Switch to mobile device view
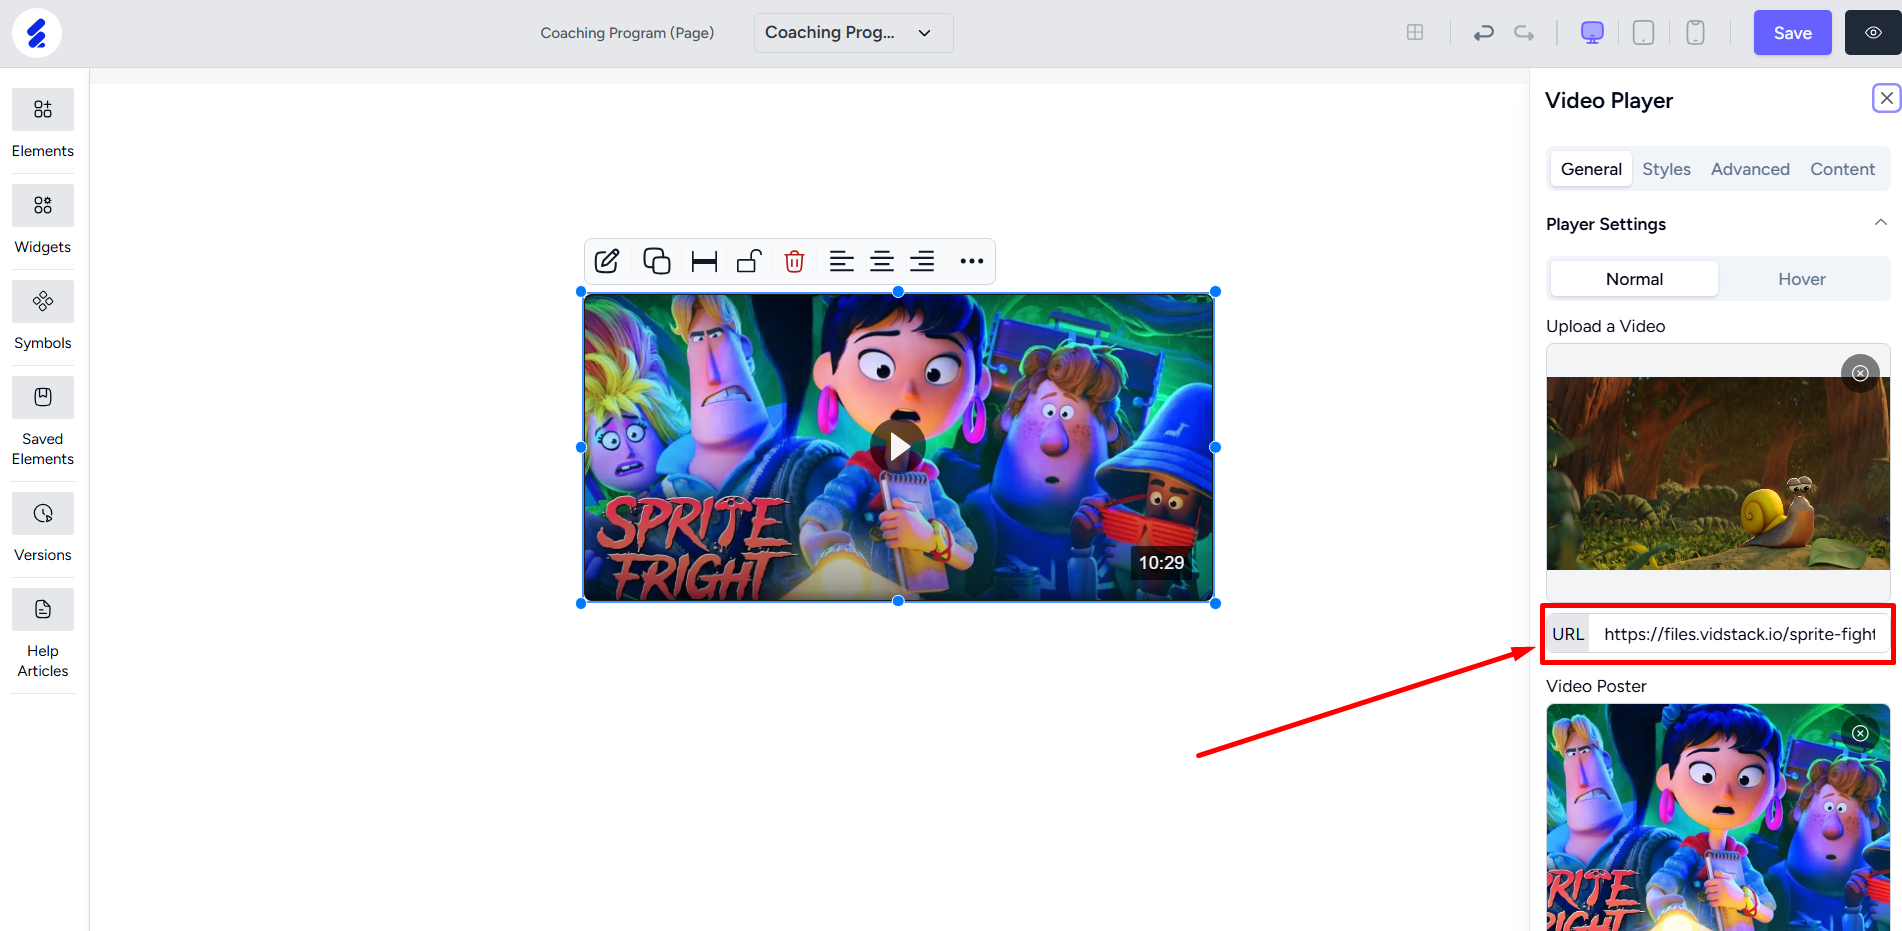Image resolution: width=1902 pixels, height=931 pixels. [1696, 33]
